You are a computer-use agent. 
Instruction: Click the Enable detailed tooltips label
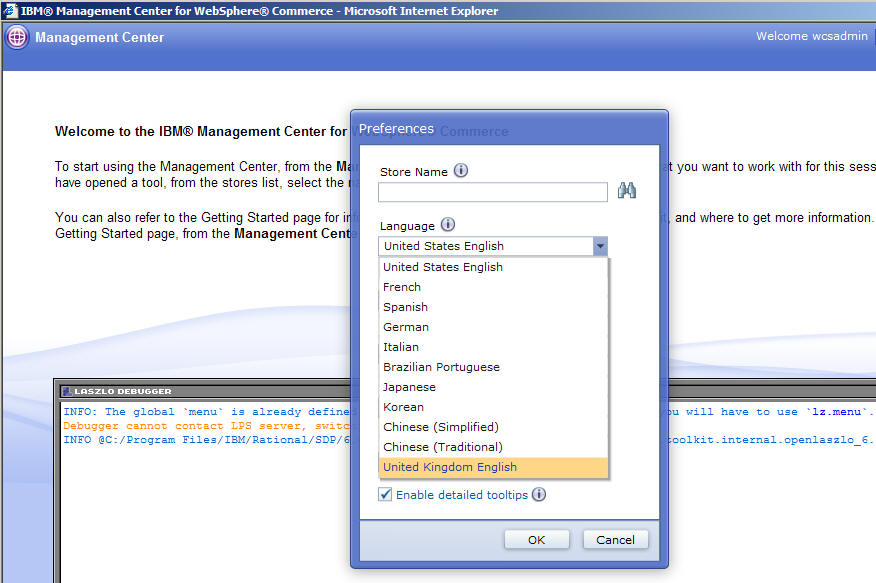point(461,495)
